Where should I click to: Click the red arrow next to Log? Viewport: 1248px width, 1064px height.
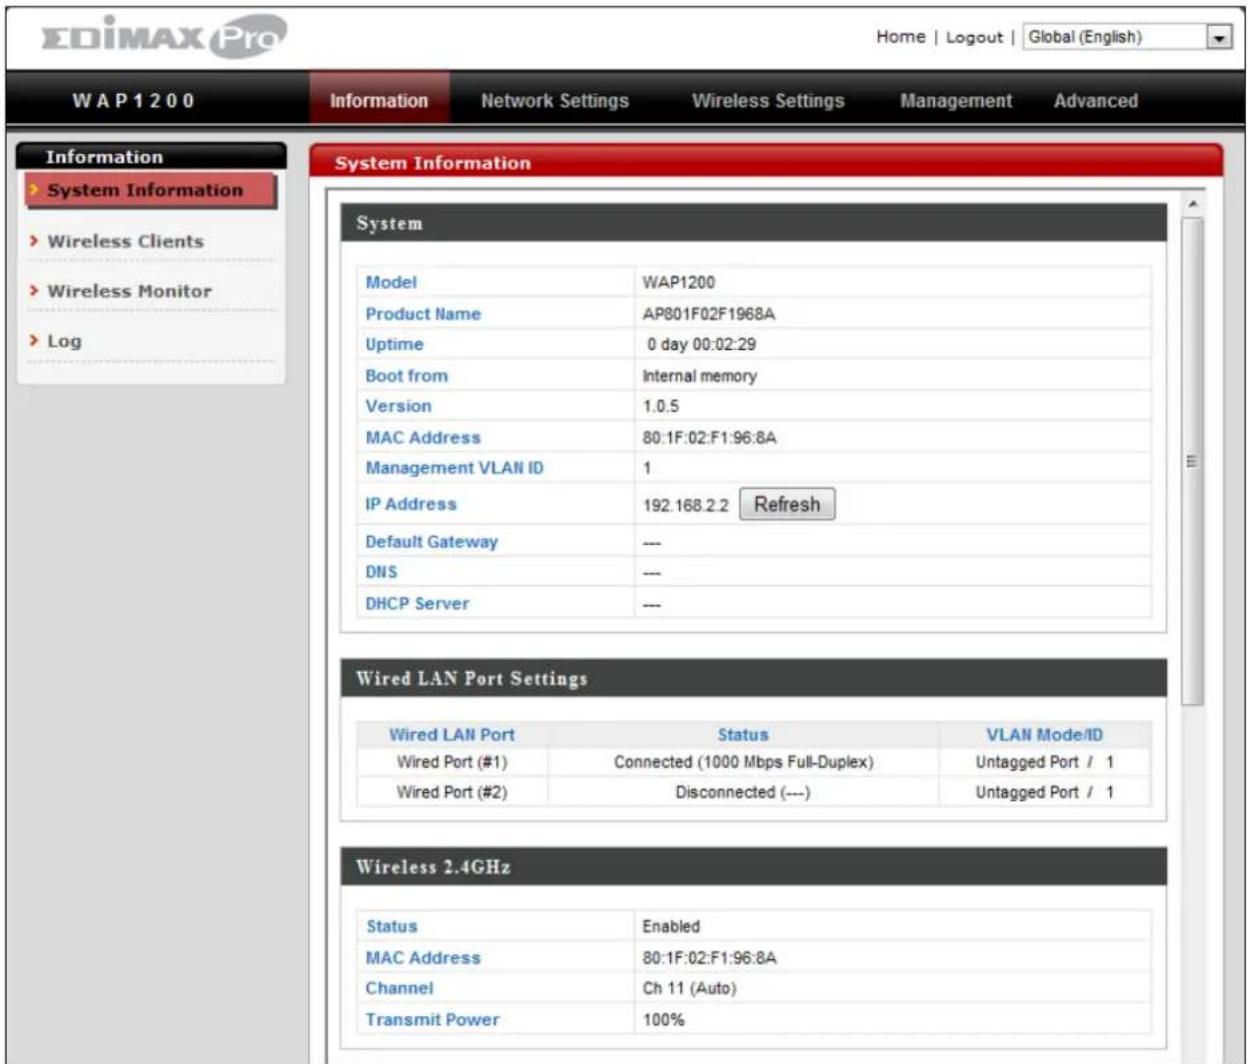pyautogui.click(x=34, y=341)
